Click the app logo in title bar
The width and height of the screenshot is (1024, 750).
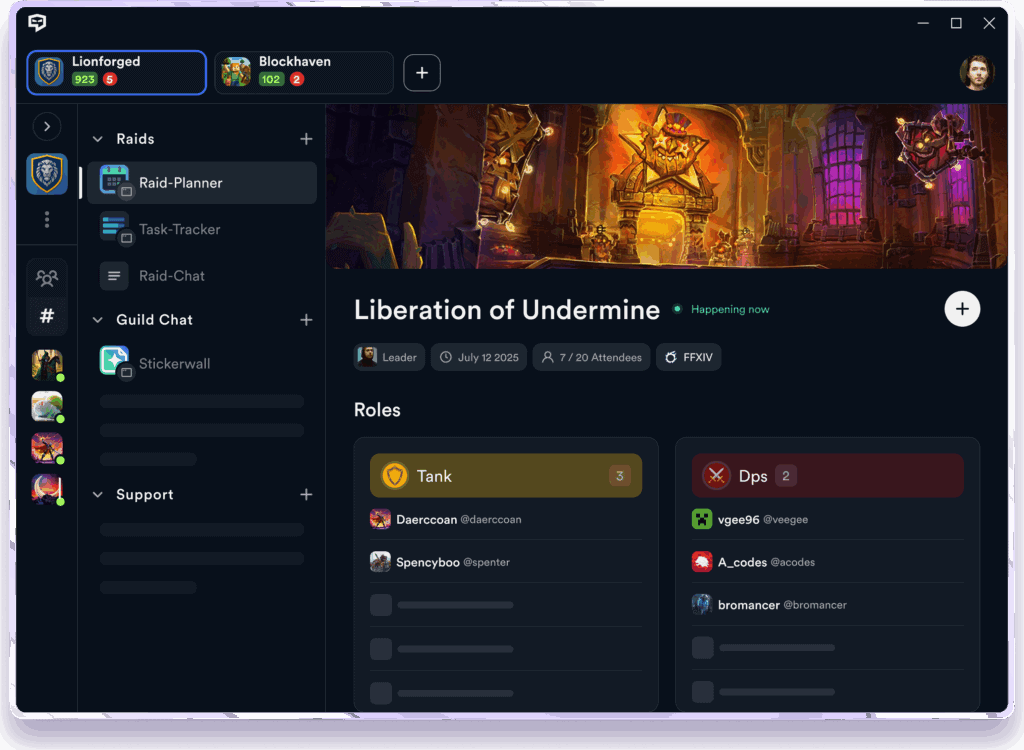[37, 23]
